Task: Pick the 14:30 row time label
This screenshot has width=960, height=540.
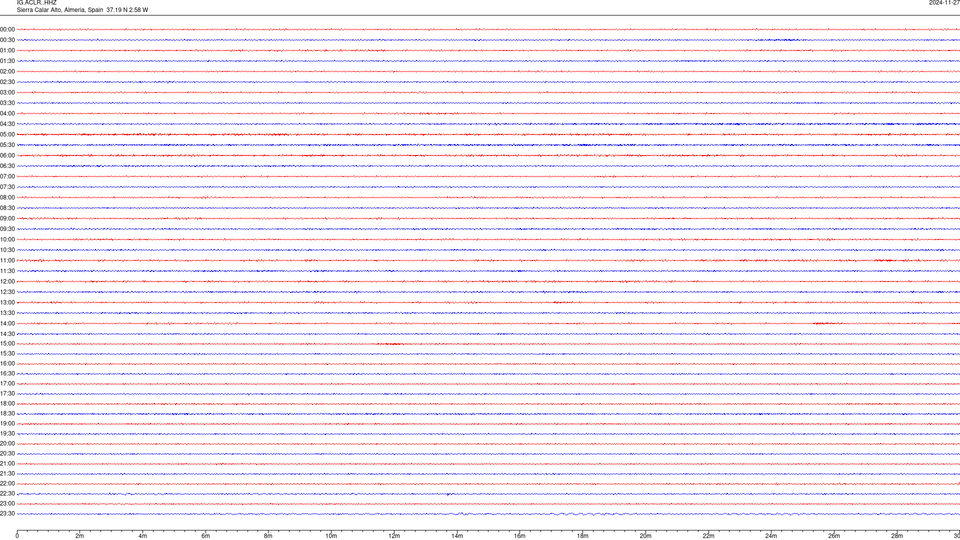Action: tap(7, 334)
